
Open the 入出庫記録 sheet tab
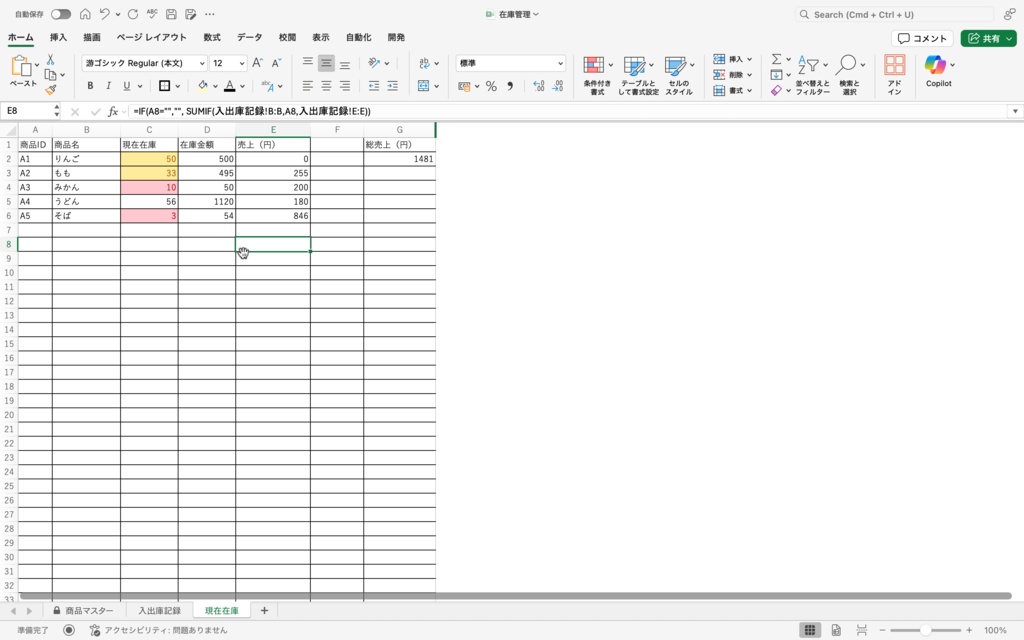[x=159, y=611]
